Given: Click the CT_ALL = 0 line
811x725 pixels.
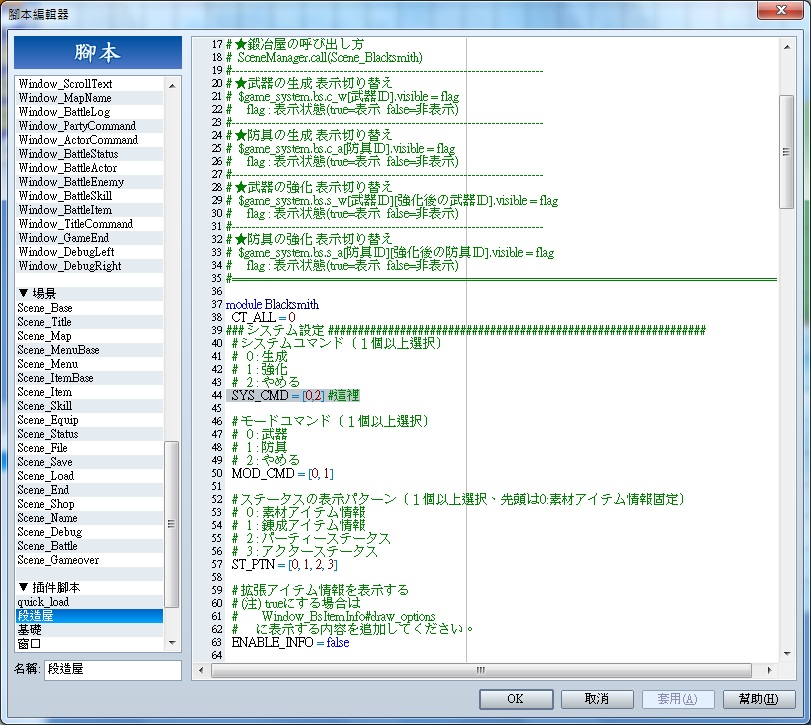Looking at the screenshot, I should pos(263,318).
